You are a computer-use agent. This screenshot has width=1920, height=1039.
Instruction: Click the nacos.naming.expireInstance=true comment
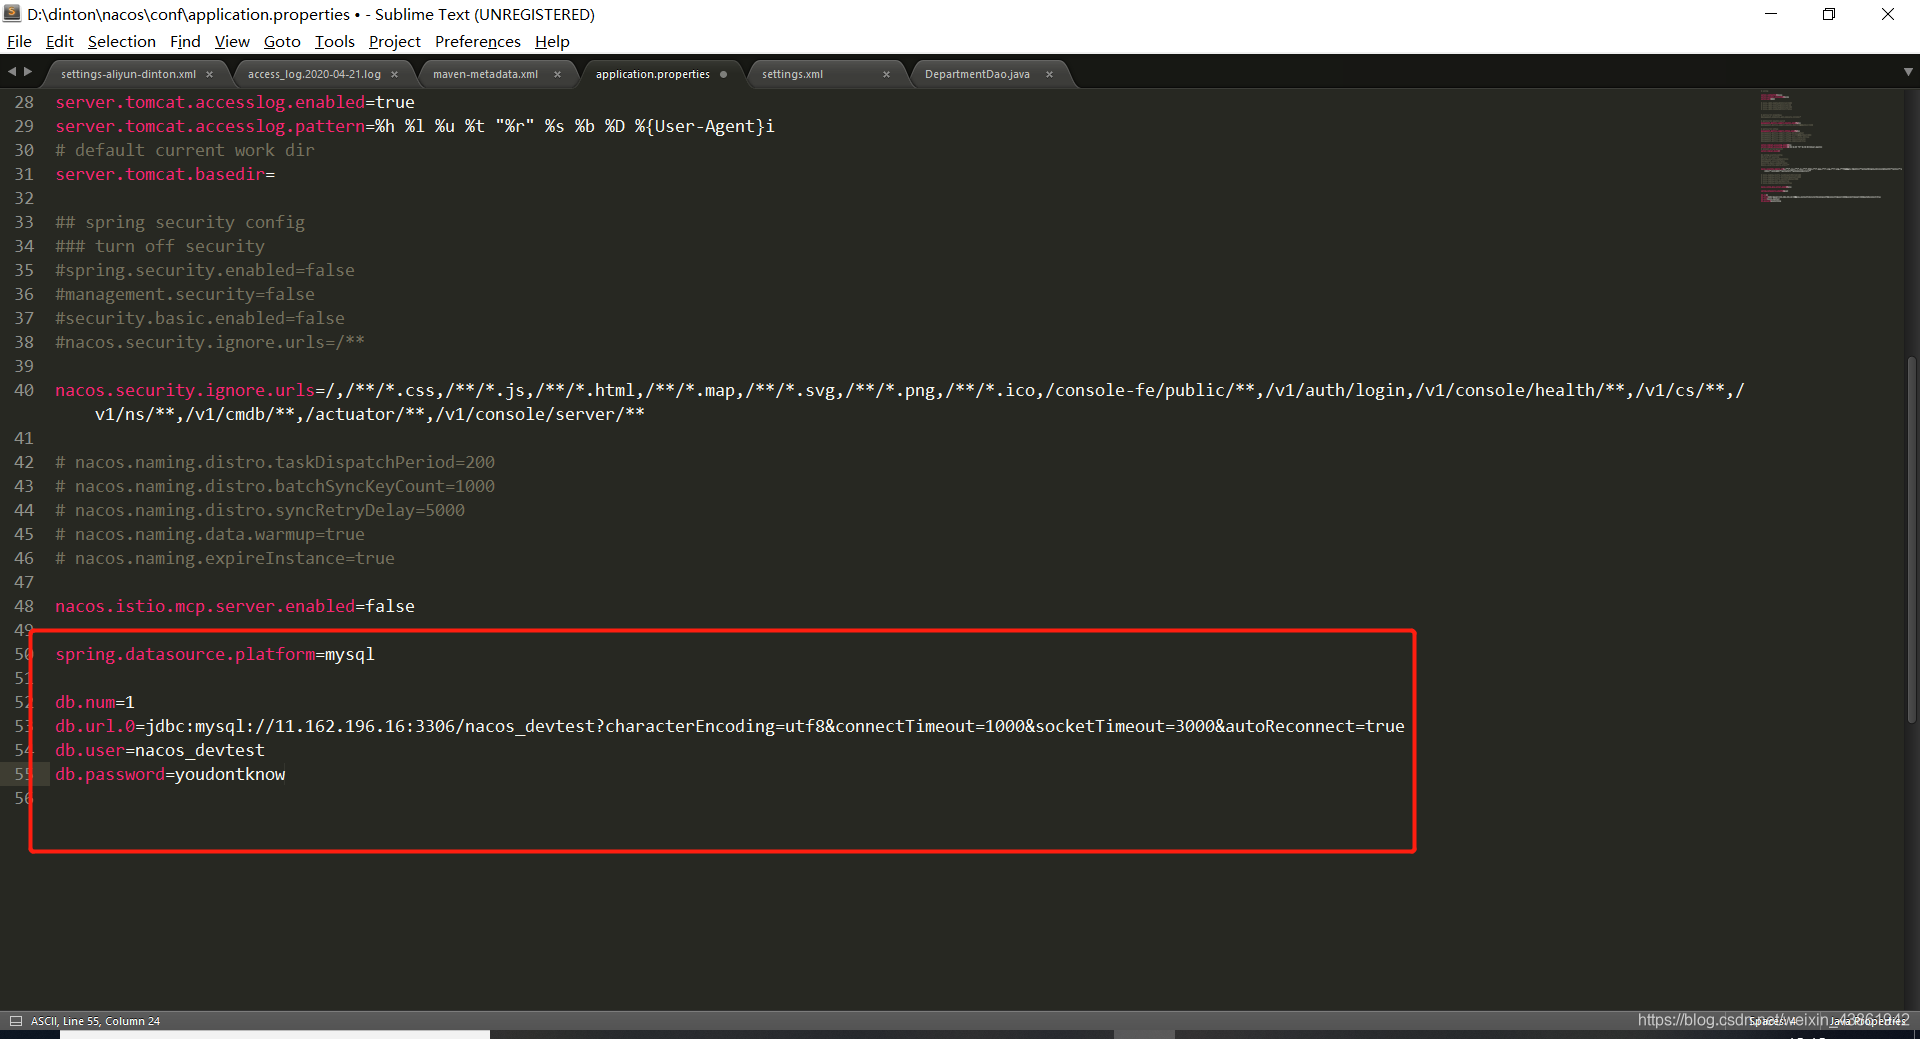coord(225,558)
